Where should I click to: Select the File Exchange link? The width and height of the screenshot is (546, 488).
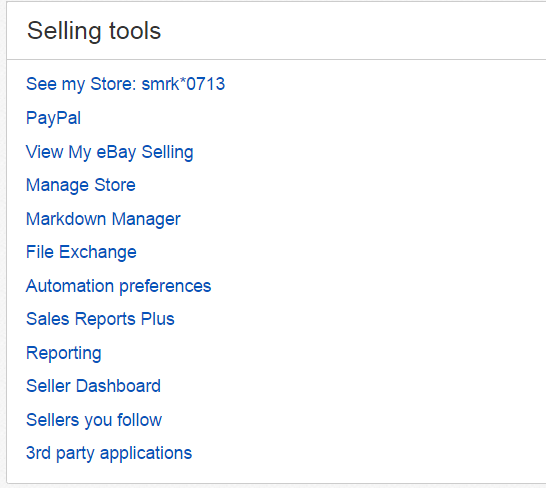tap(81, 252)
